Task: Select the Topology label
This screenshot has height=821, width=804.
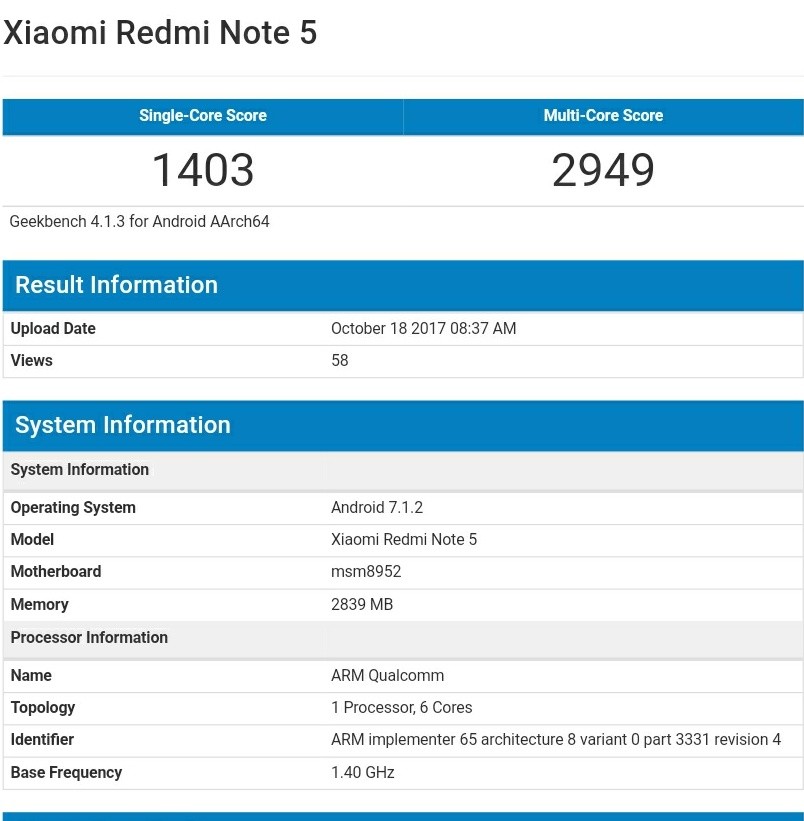Action: [x=43, y=708]
